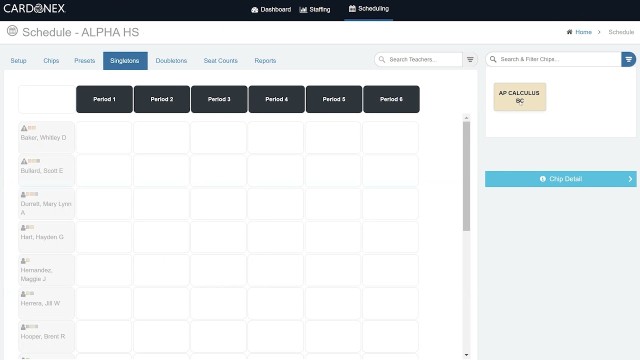Image resolution: width=640 pixels, height=360 pixels.
Task: Click the person icon on Durnitt's row
Action: pyautogui.click(x=23, y=195)
